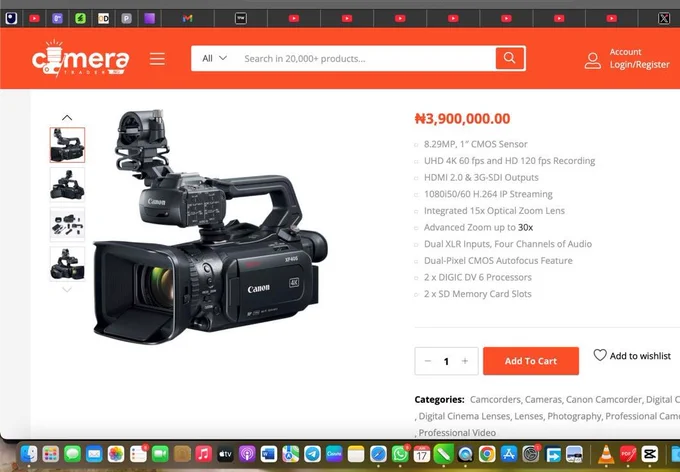Click 'Integrated 15x Optical Zoom Lens' text
The height and width of the screenshot is (472, 680).
(x=494, y=211)
